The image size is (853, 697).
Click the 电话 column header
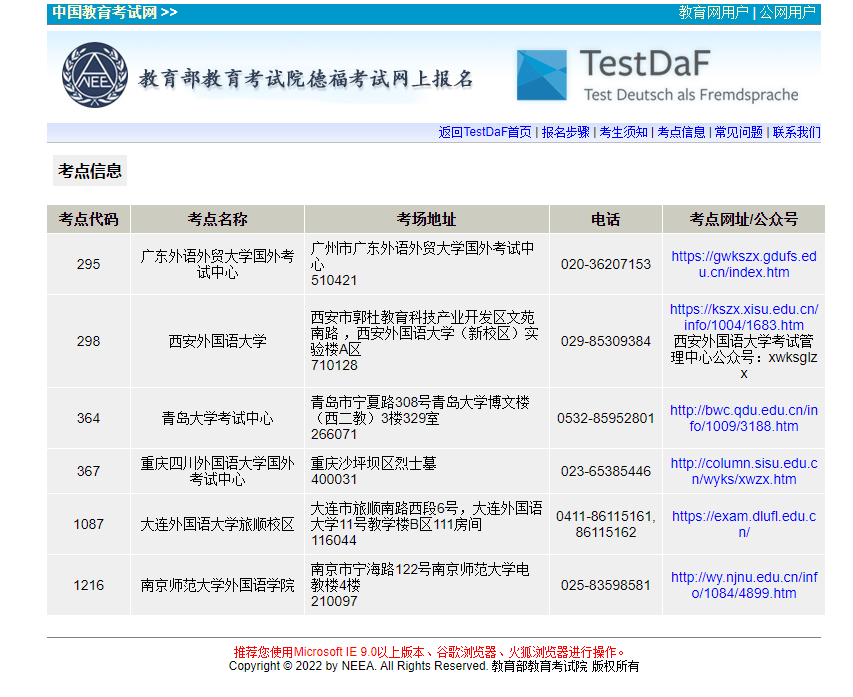click(x=606, y=219)
